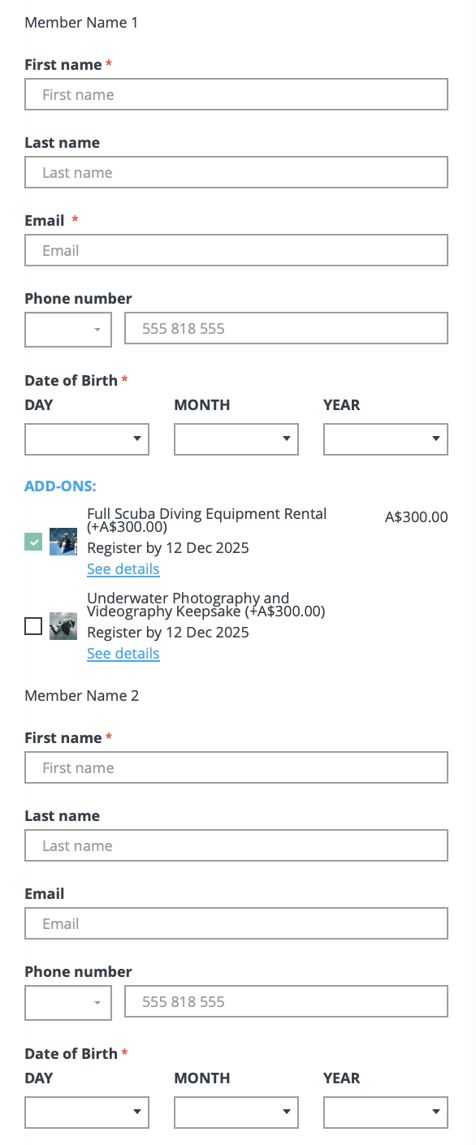Open Member 1 date of birth YEAR dropdown
Screen dimensions: 476x1145
[x=385, y=439]
